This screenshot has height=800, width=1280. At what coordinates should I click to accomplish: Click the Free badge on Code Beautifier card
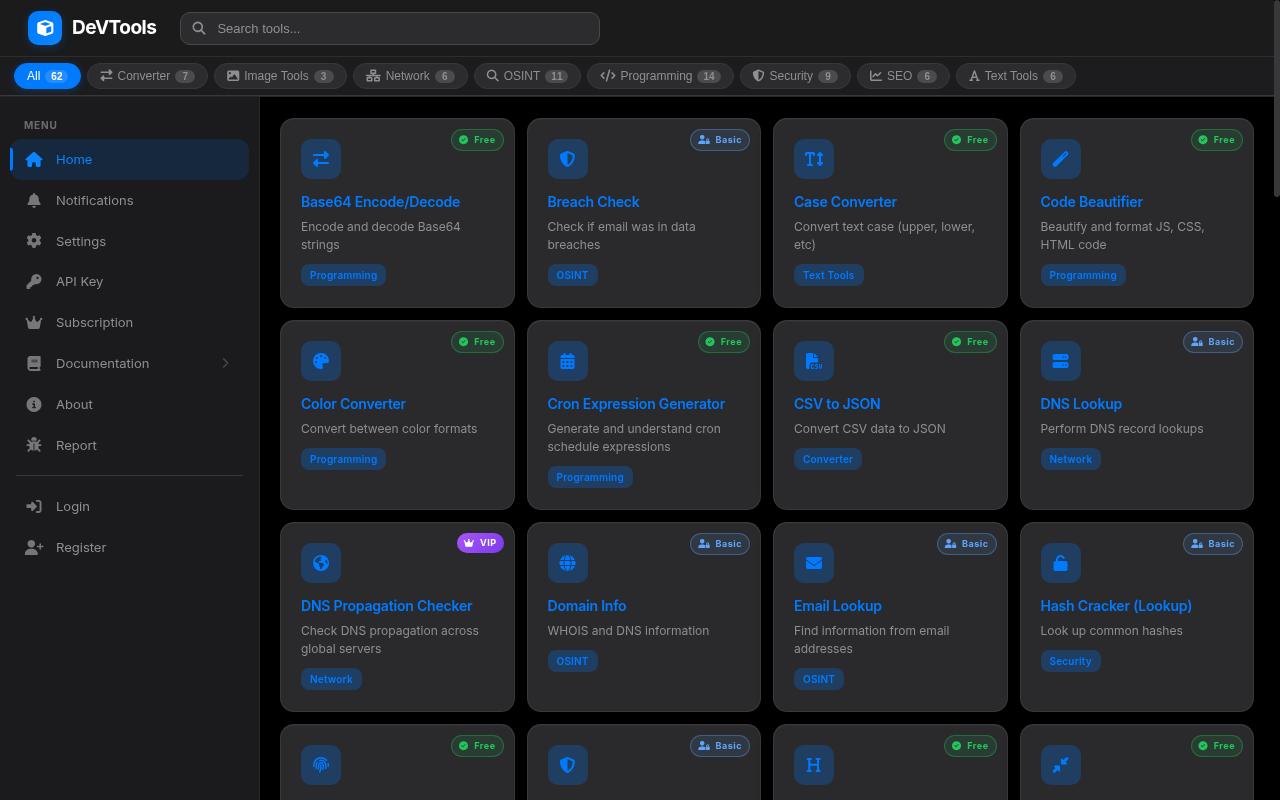tap(1217, 140)
